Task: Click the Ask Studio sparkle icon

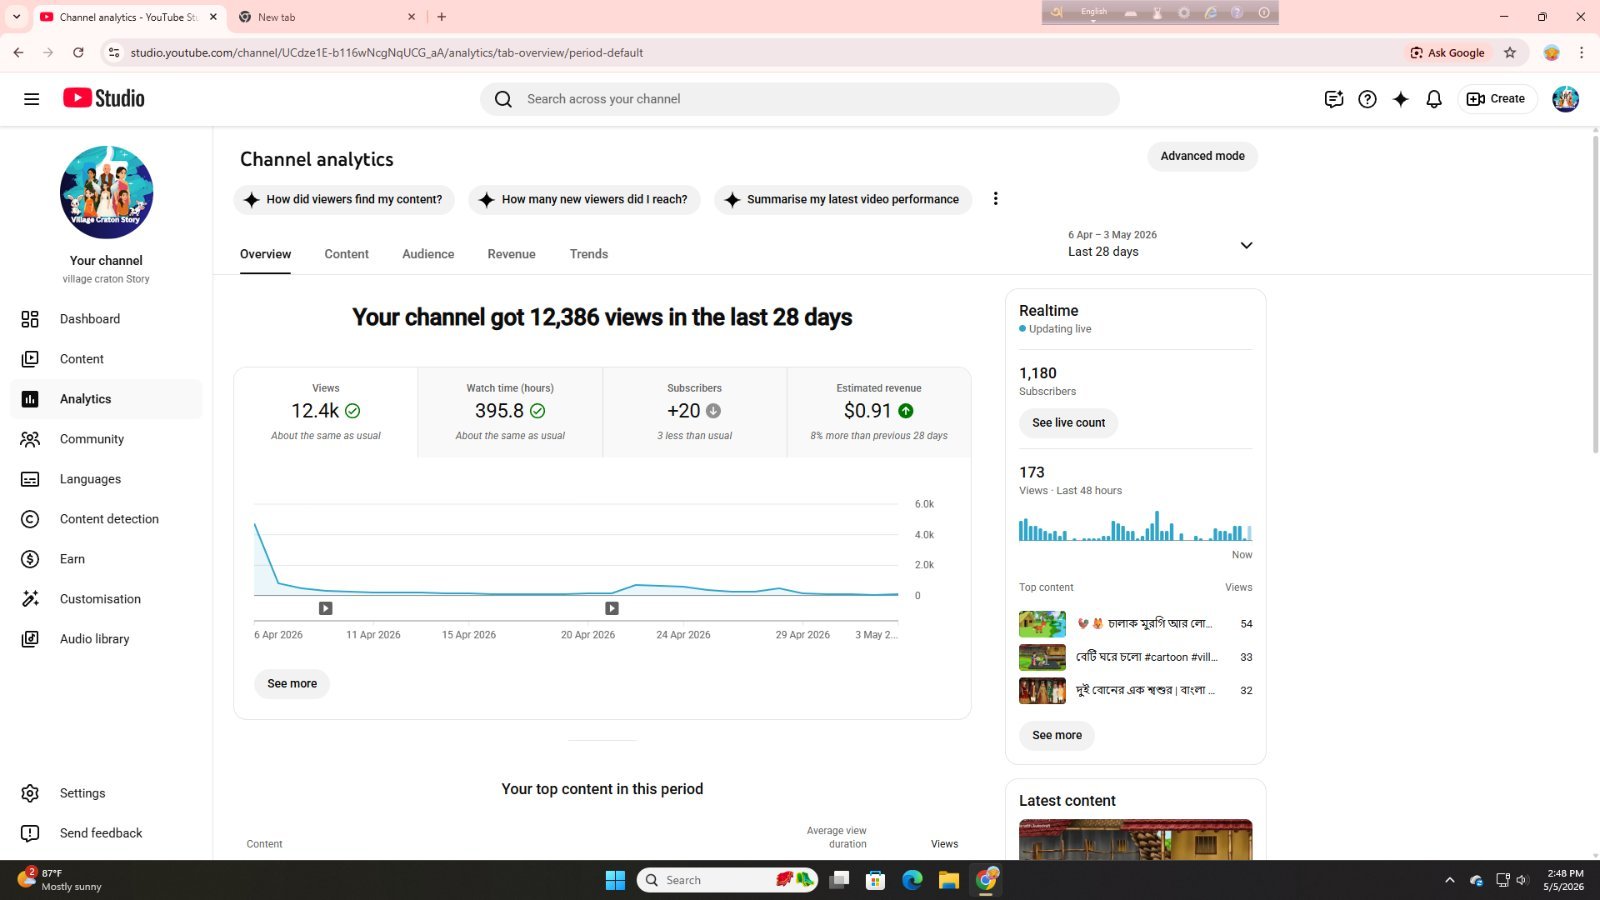Action: click(x=1400, y=99)
